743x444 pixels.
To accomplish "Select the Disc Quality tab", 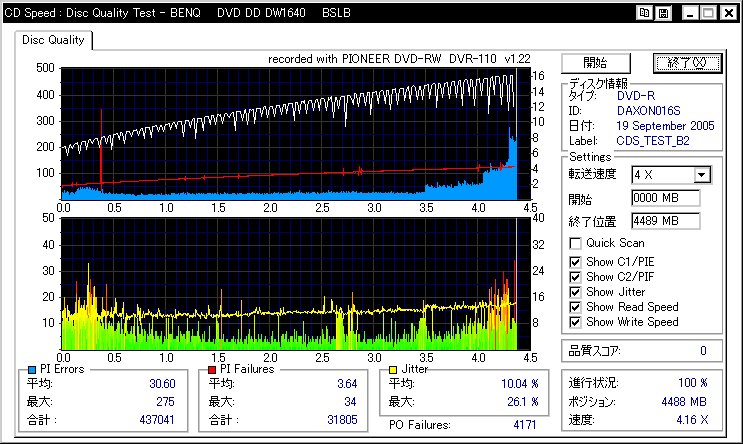I will 55,41.
